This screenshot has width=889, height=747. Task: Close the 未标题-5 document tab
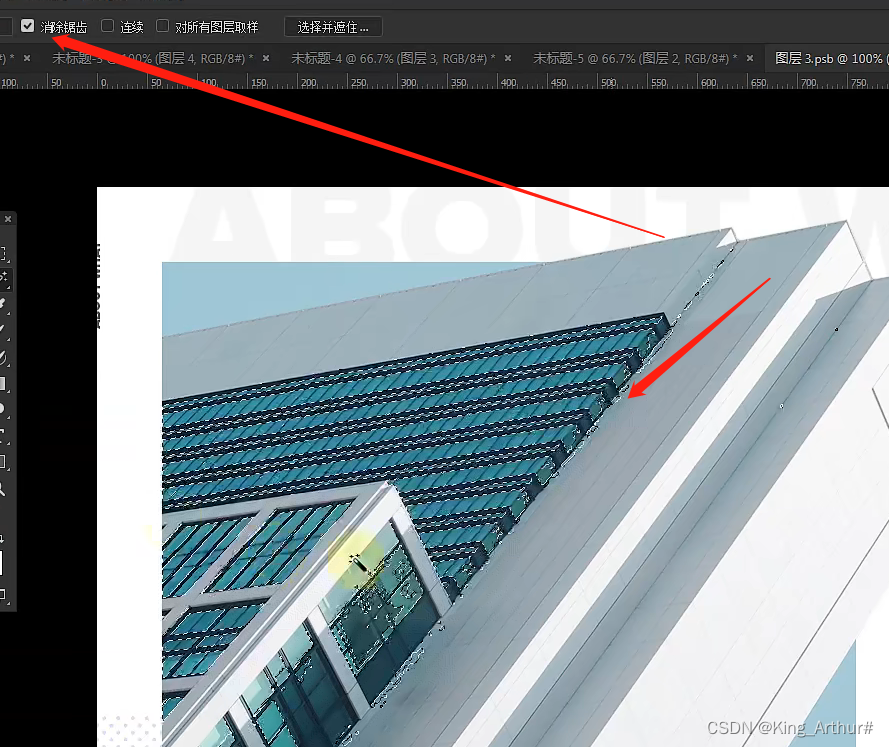pos(750,58)
